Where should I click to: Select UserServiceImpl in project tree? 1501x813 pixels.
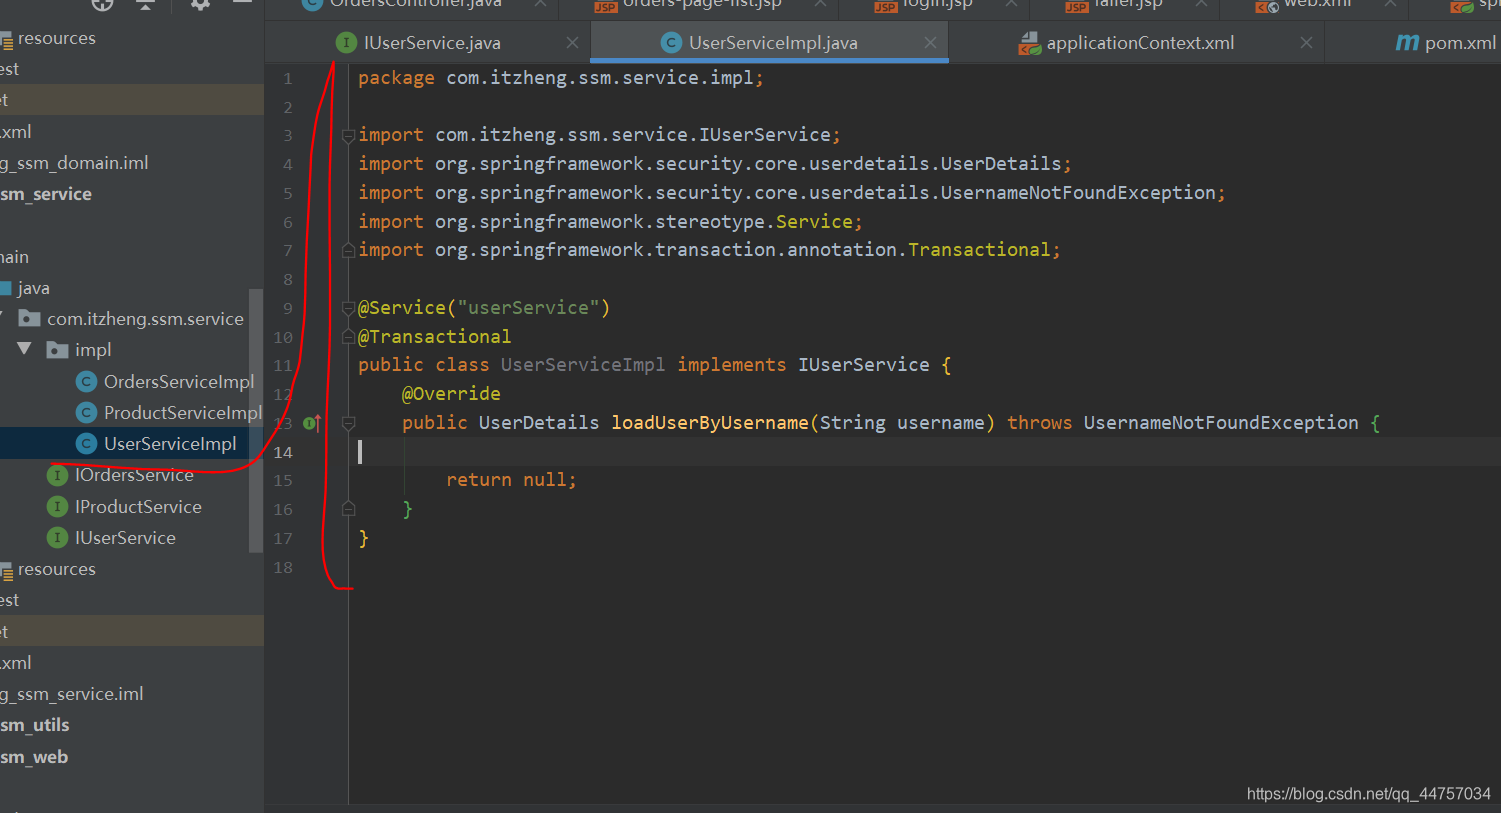170,444
